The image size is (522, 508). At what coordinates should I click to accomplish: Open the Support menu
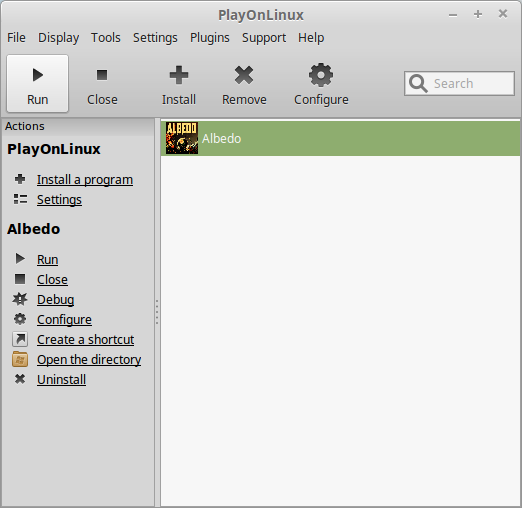pos(264,38)
